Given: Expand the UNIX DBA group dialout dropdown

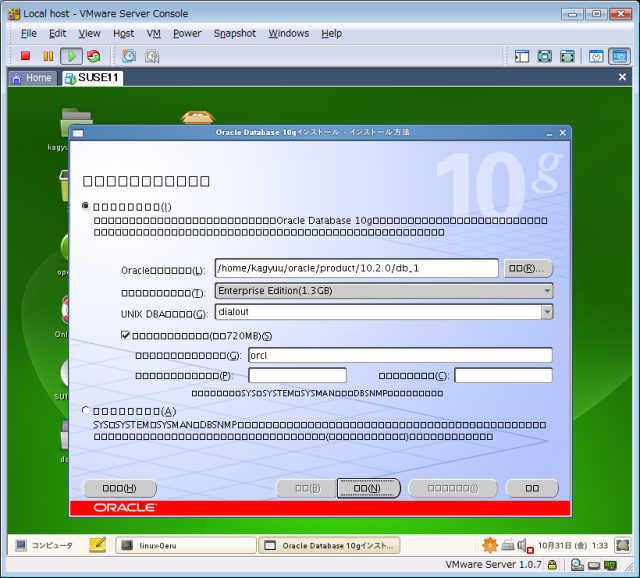Looking at the screenshot, I should 383,312.
